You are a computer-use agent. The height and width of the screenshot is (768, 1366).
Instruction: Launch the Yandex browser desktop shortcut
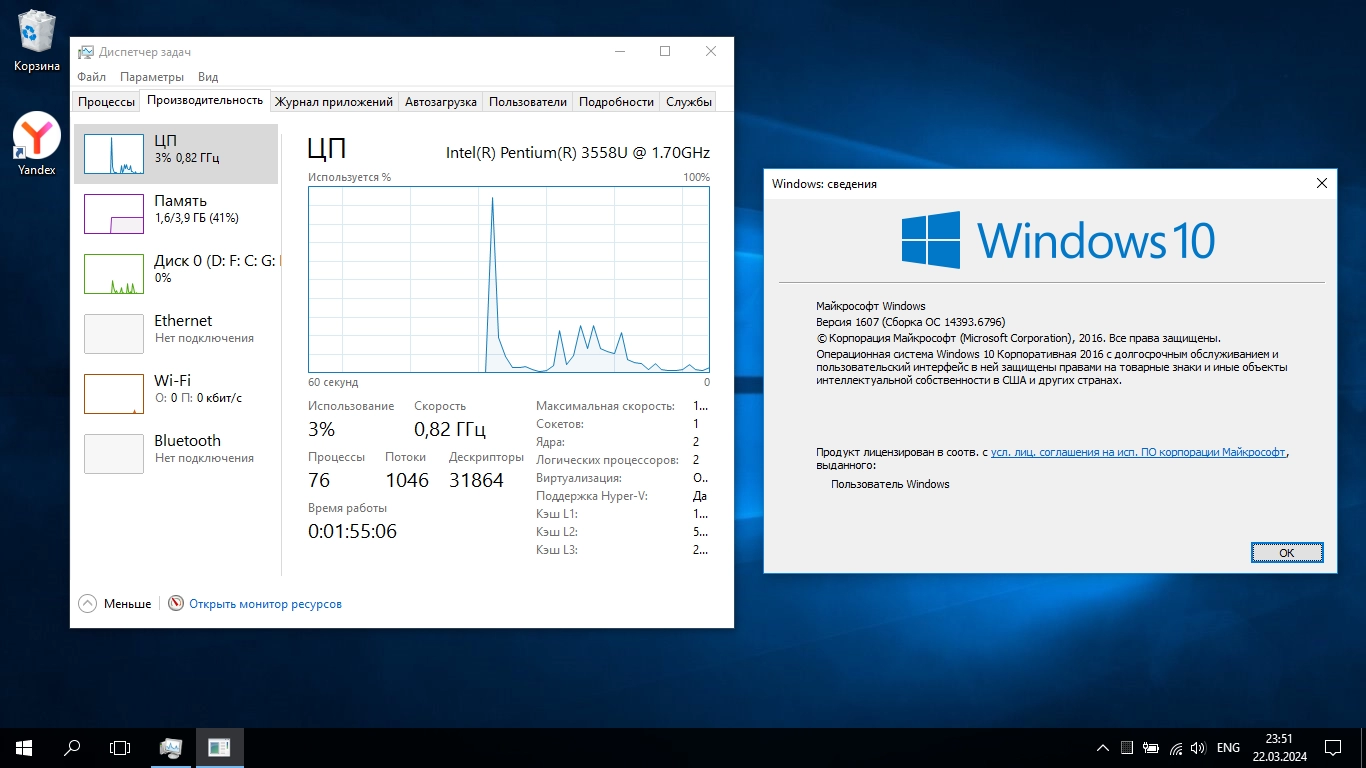(x=36, y=144)
